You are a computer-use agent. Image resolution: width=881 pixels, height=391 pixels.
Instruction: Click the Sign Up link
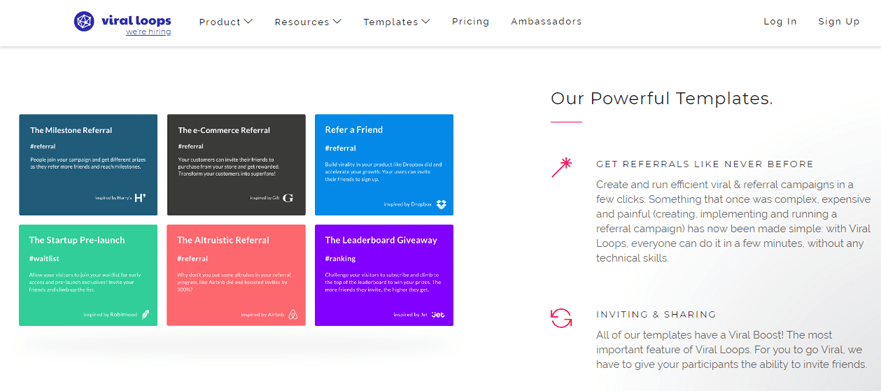(839, 21)
